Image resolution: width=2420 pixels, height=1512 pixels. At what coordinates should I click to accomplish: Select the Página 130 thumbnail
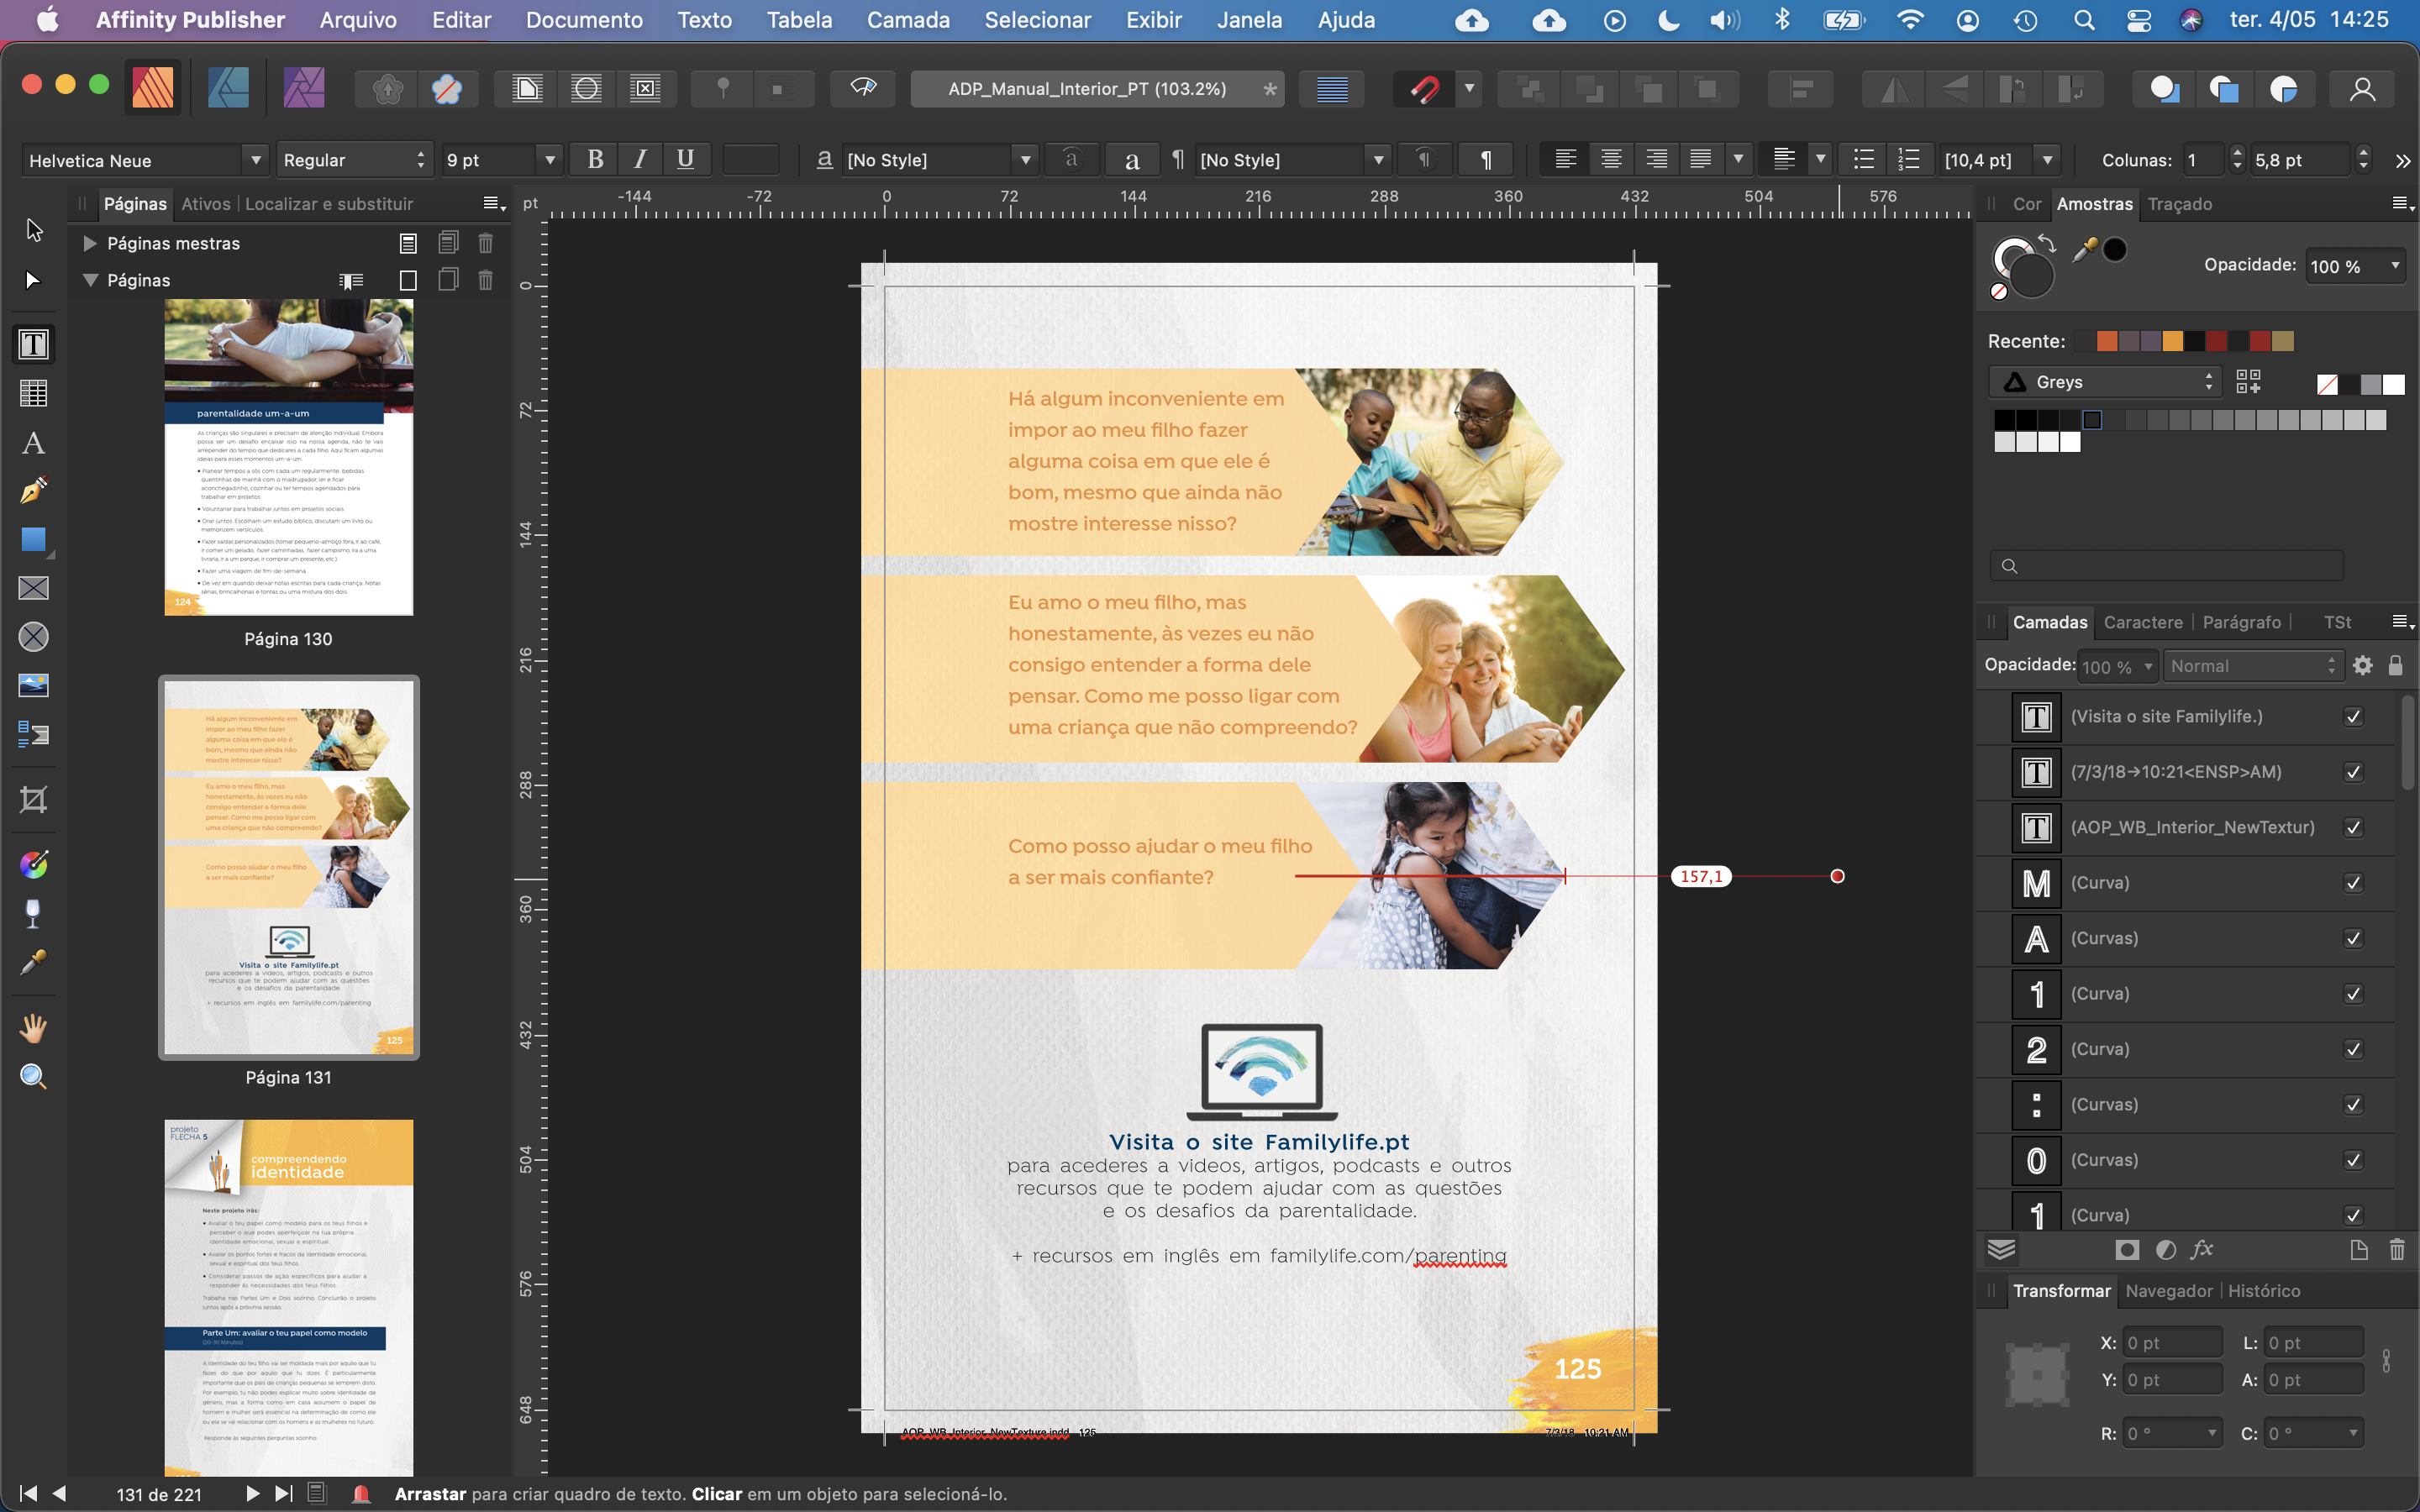point(289,457)
